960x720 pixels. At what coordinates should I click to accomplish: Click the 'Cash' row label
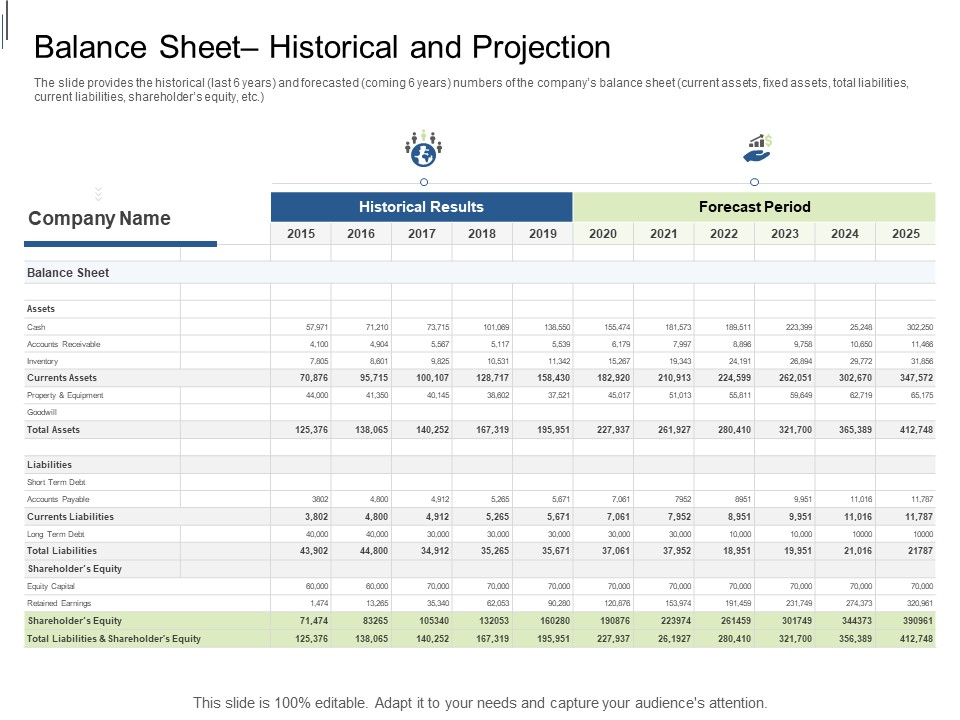[36, 327]
